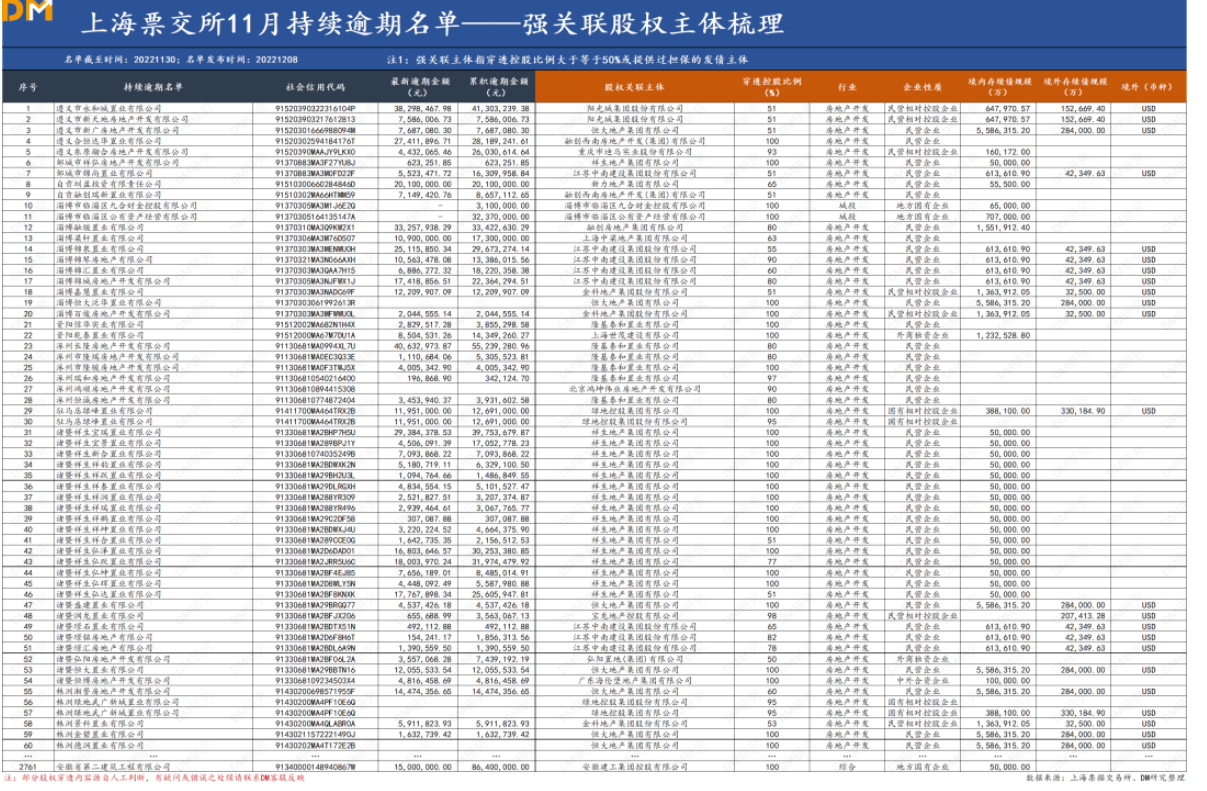
Task: Select the 股权关联主体 column header
Action: click(634, 87)
